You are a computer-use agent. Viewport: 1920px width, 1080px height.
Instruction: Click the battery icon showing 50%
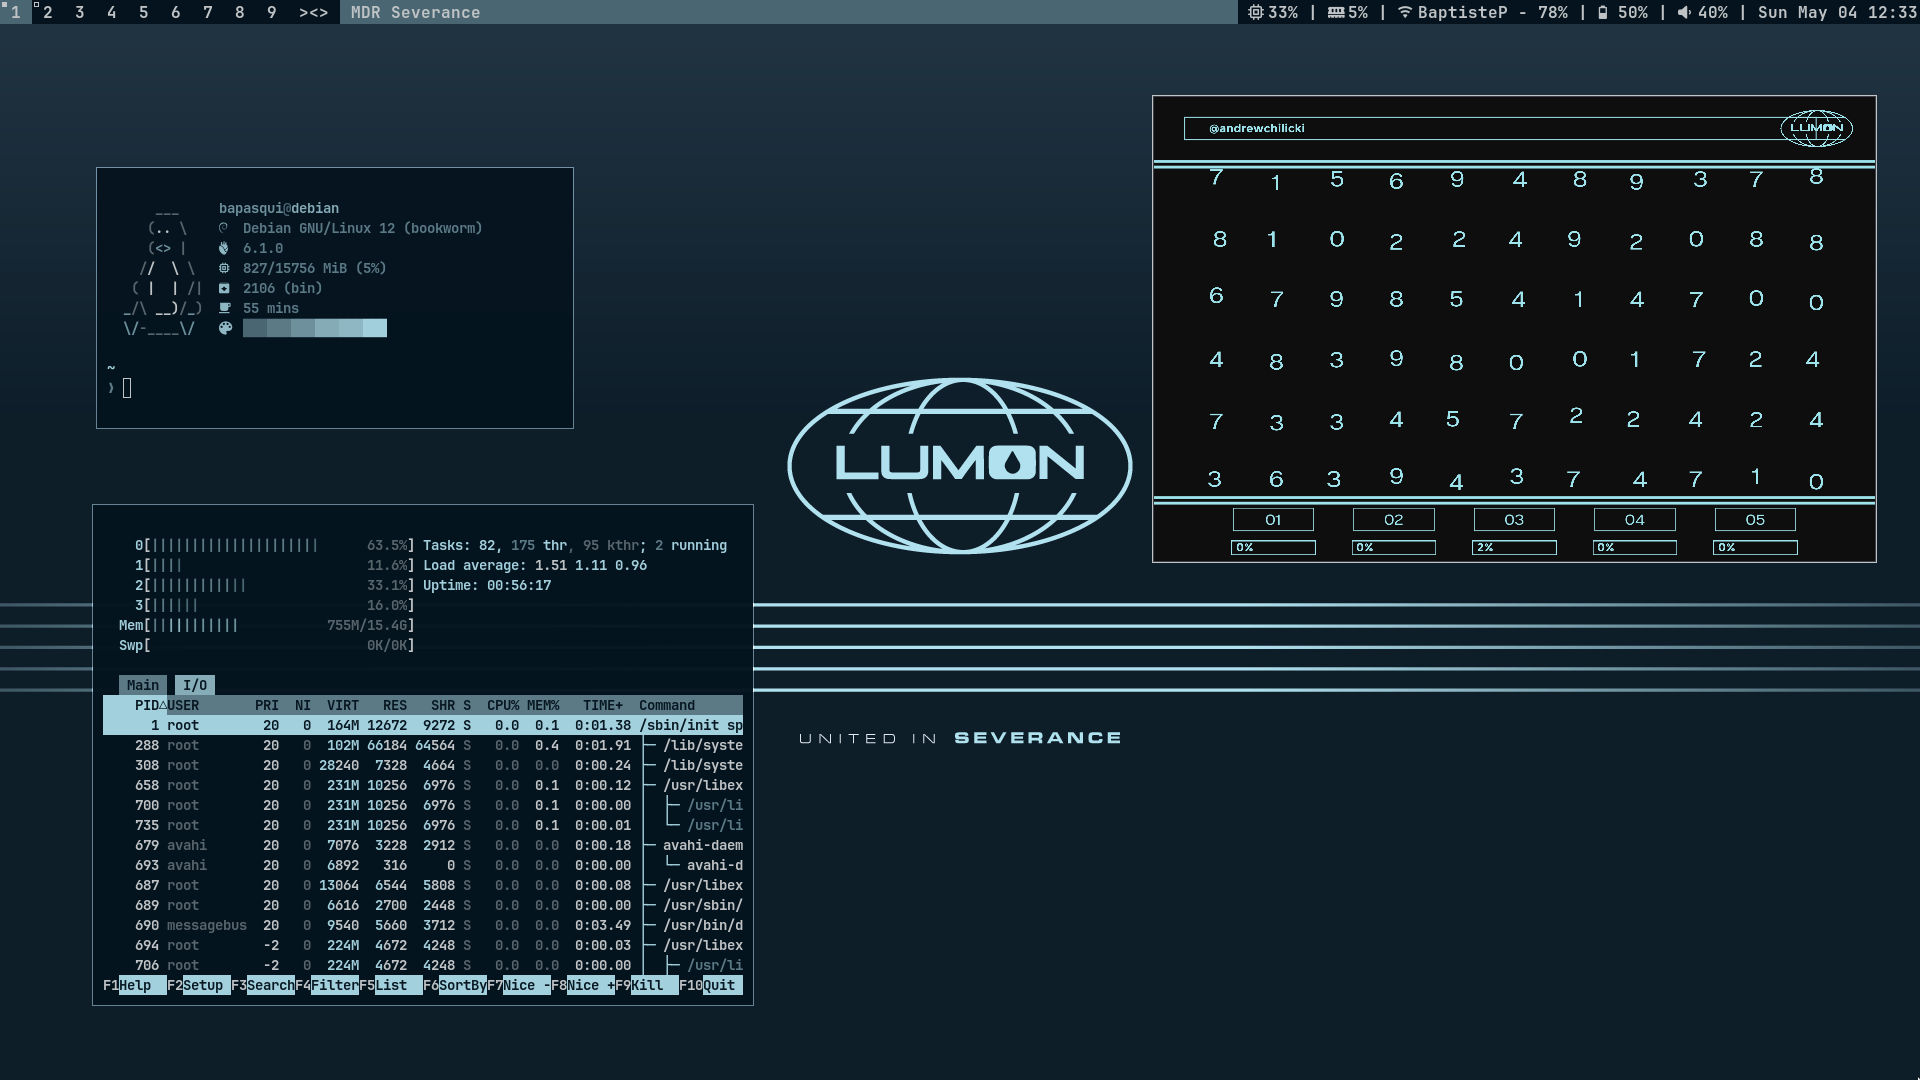tap(1603, 12)
